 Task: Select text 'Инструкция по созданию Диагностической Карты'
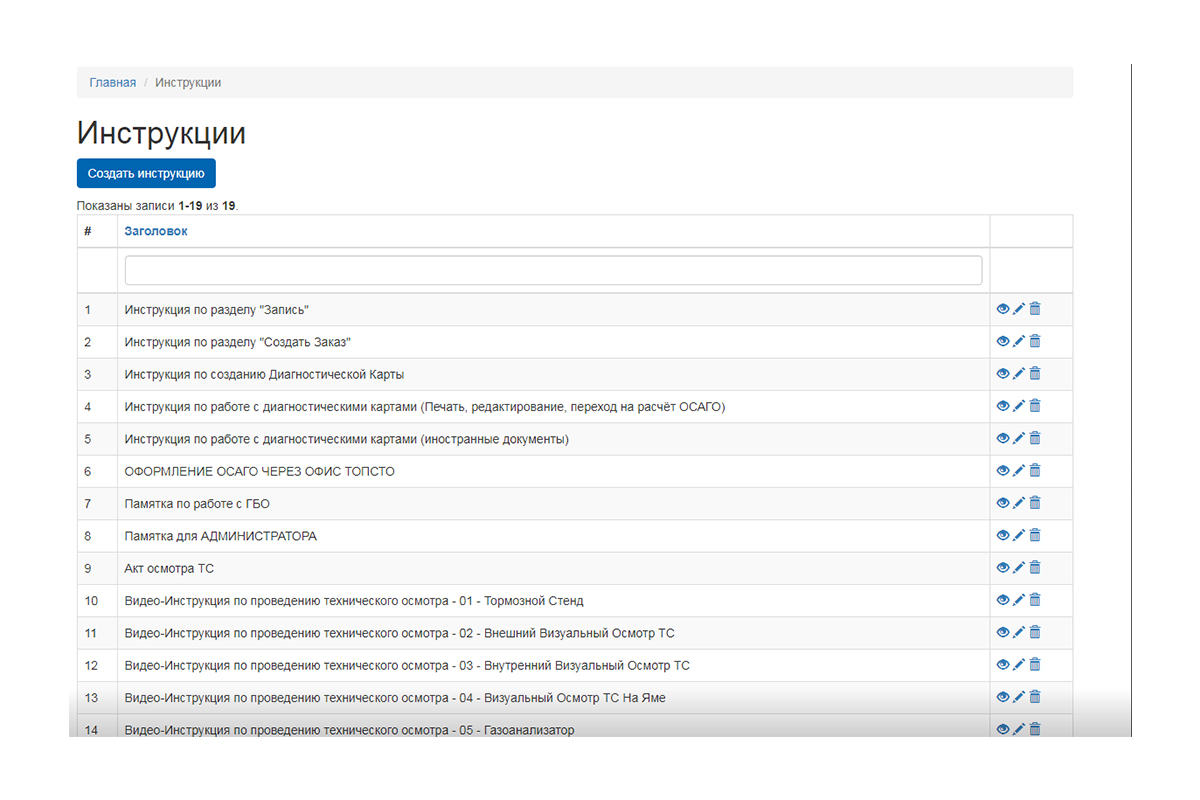tap(264, 374)
